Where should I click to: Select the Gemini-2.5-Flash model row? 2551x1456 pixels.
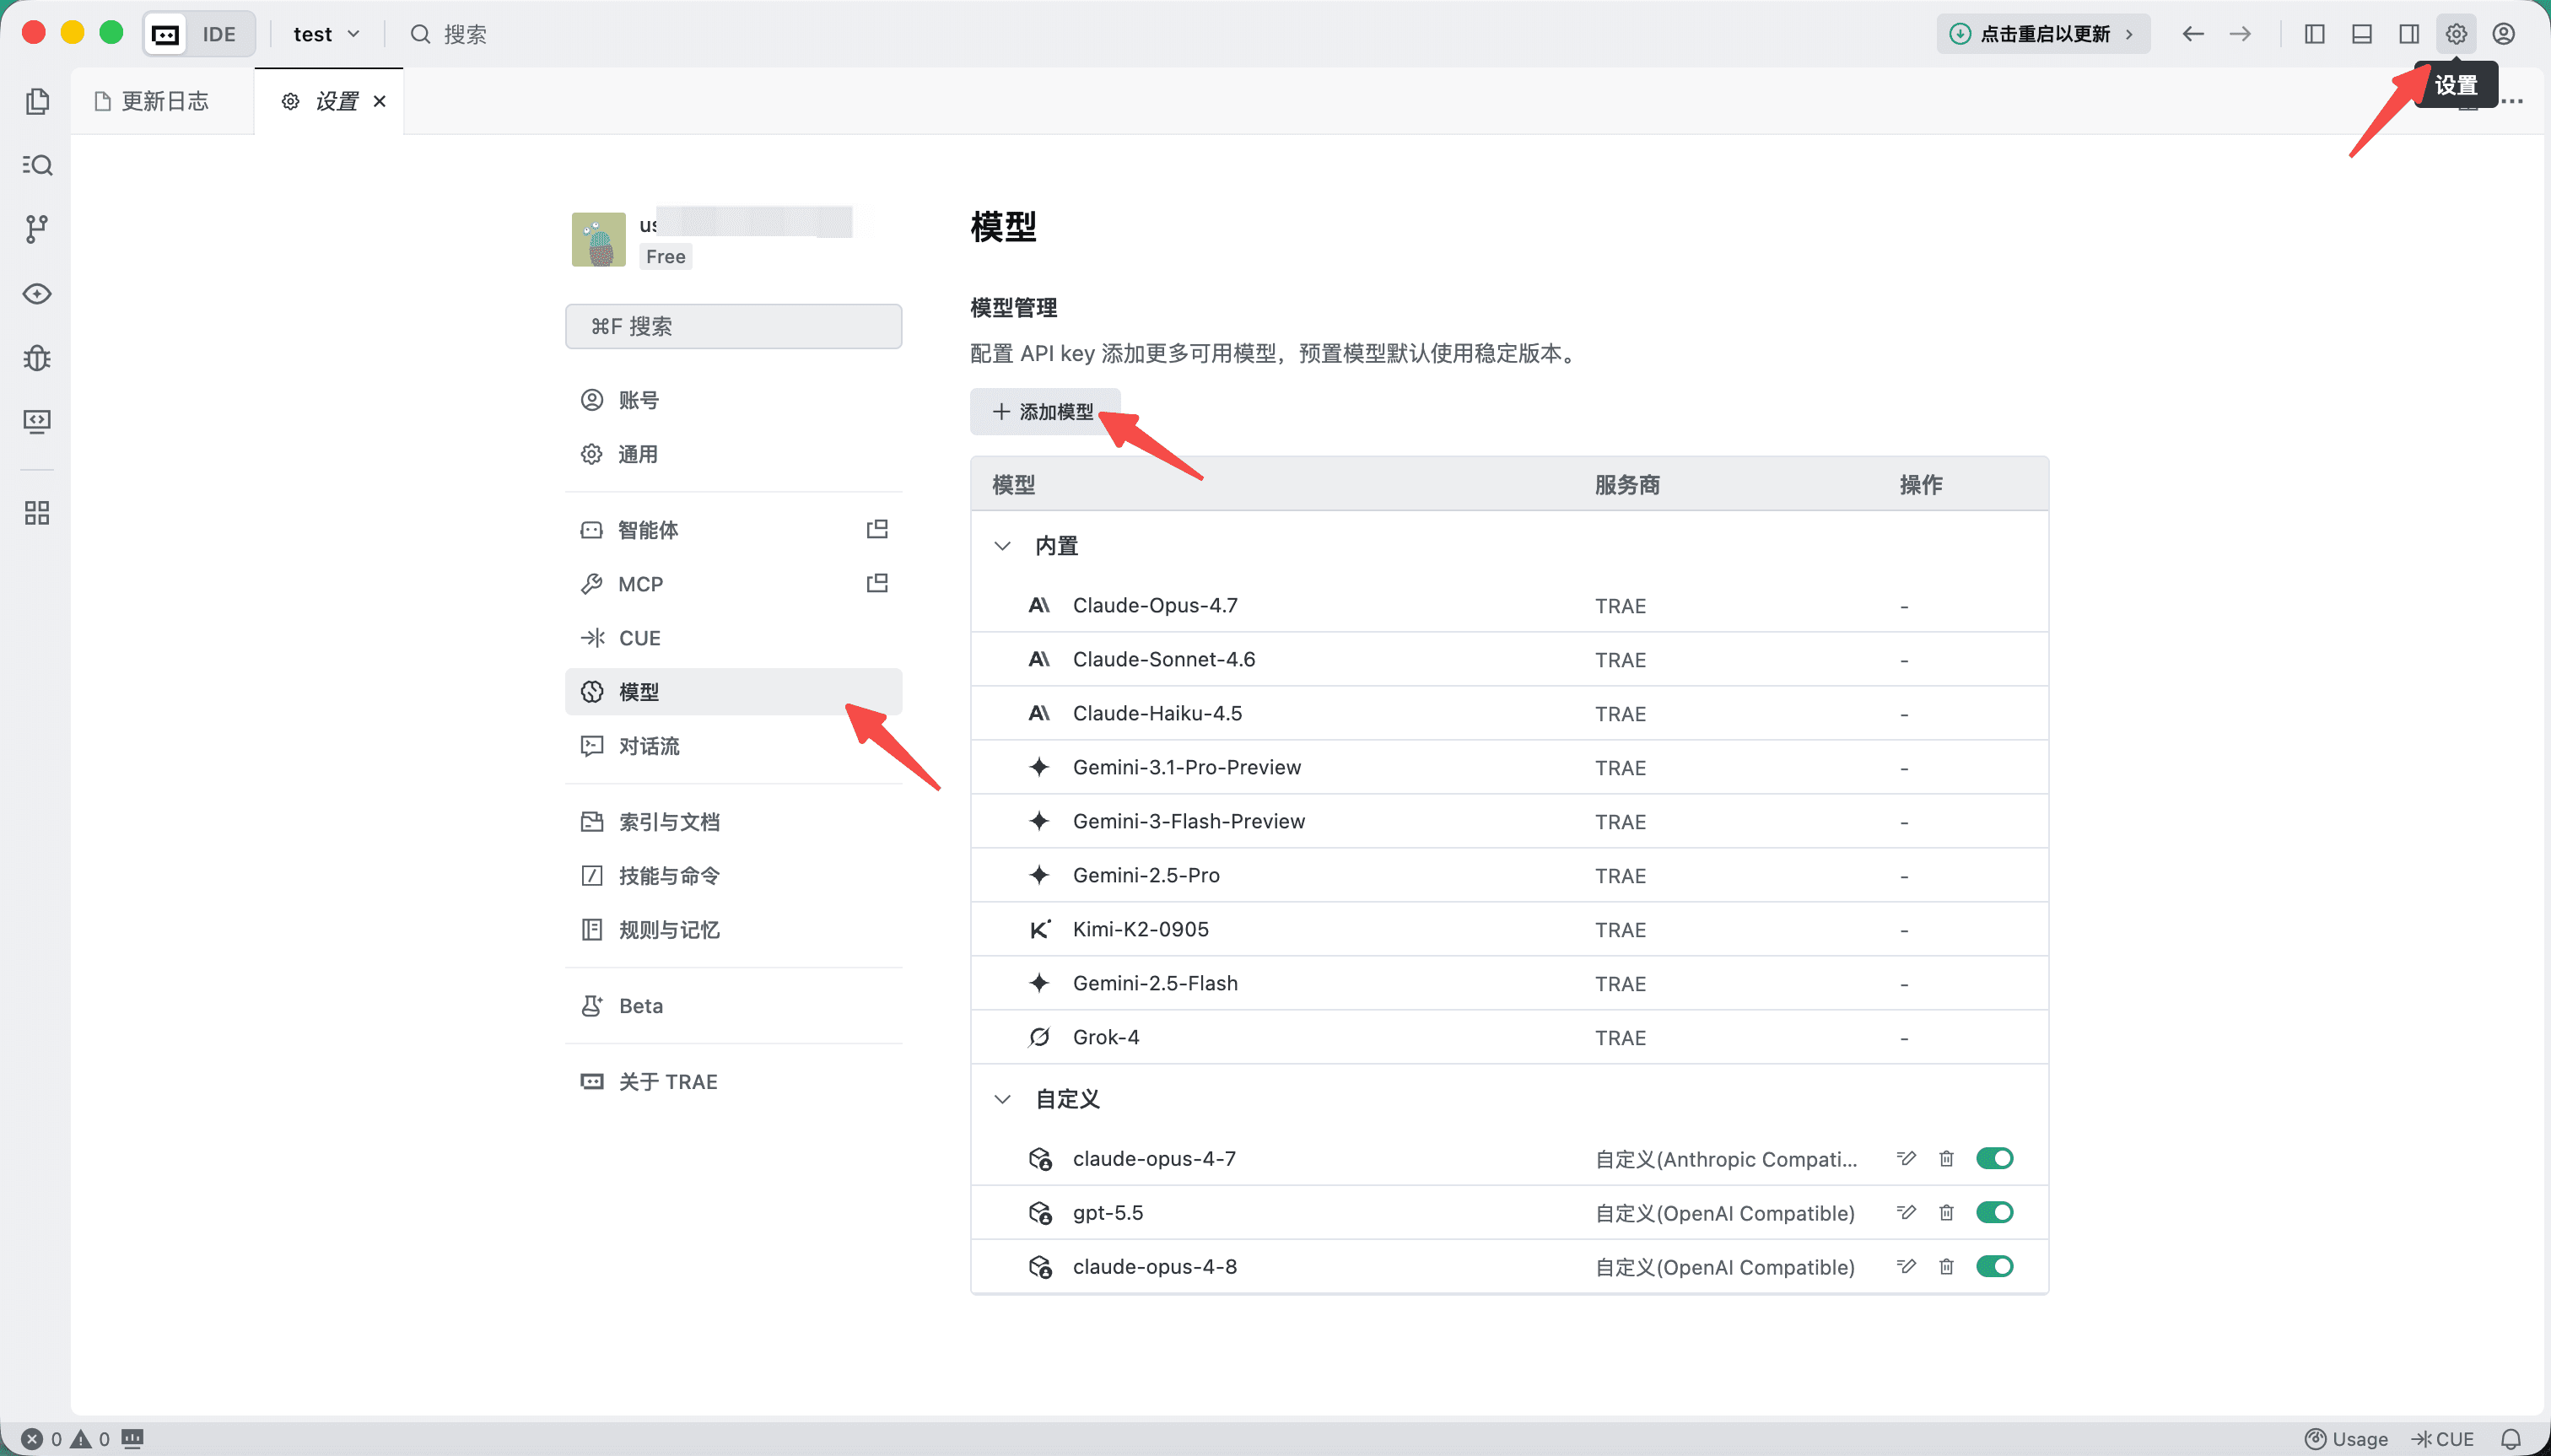click(x=1509, y=983)
